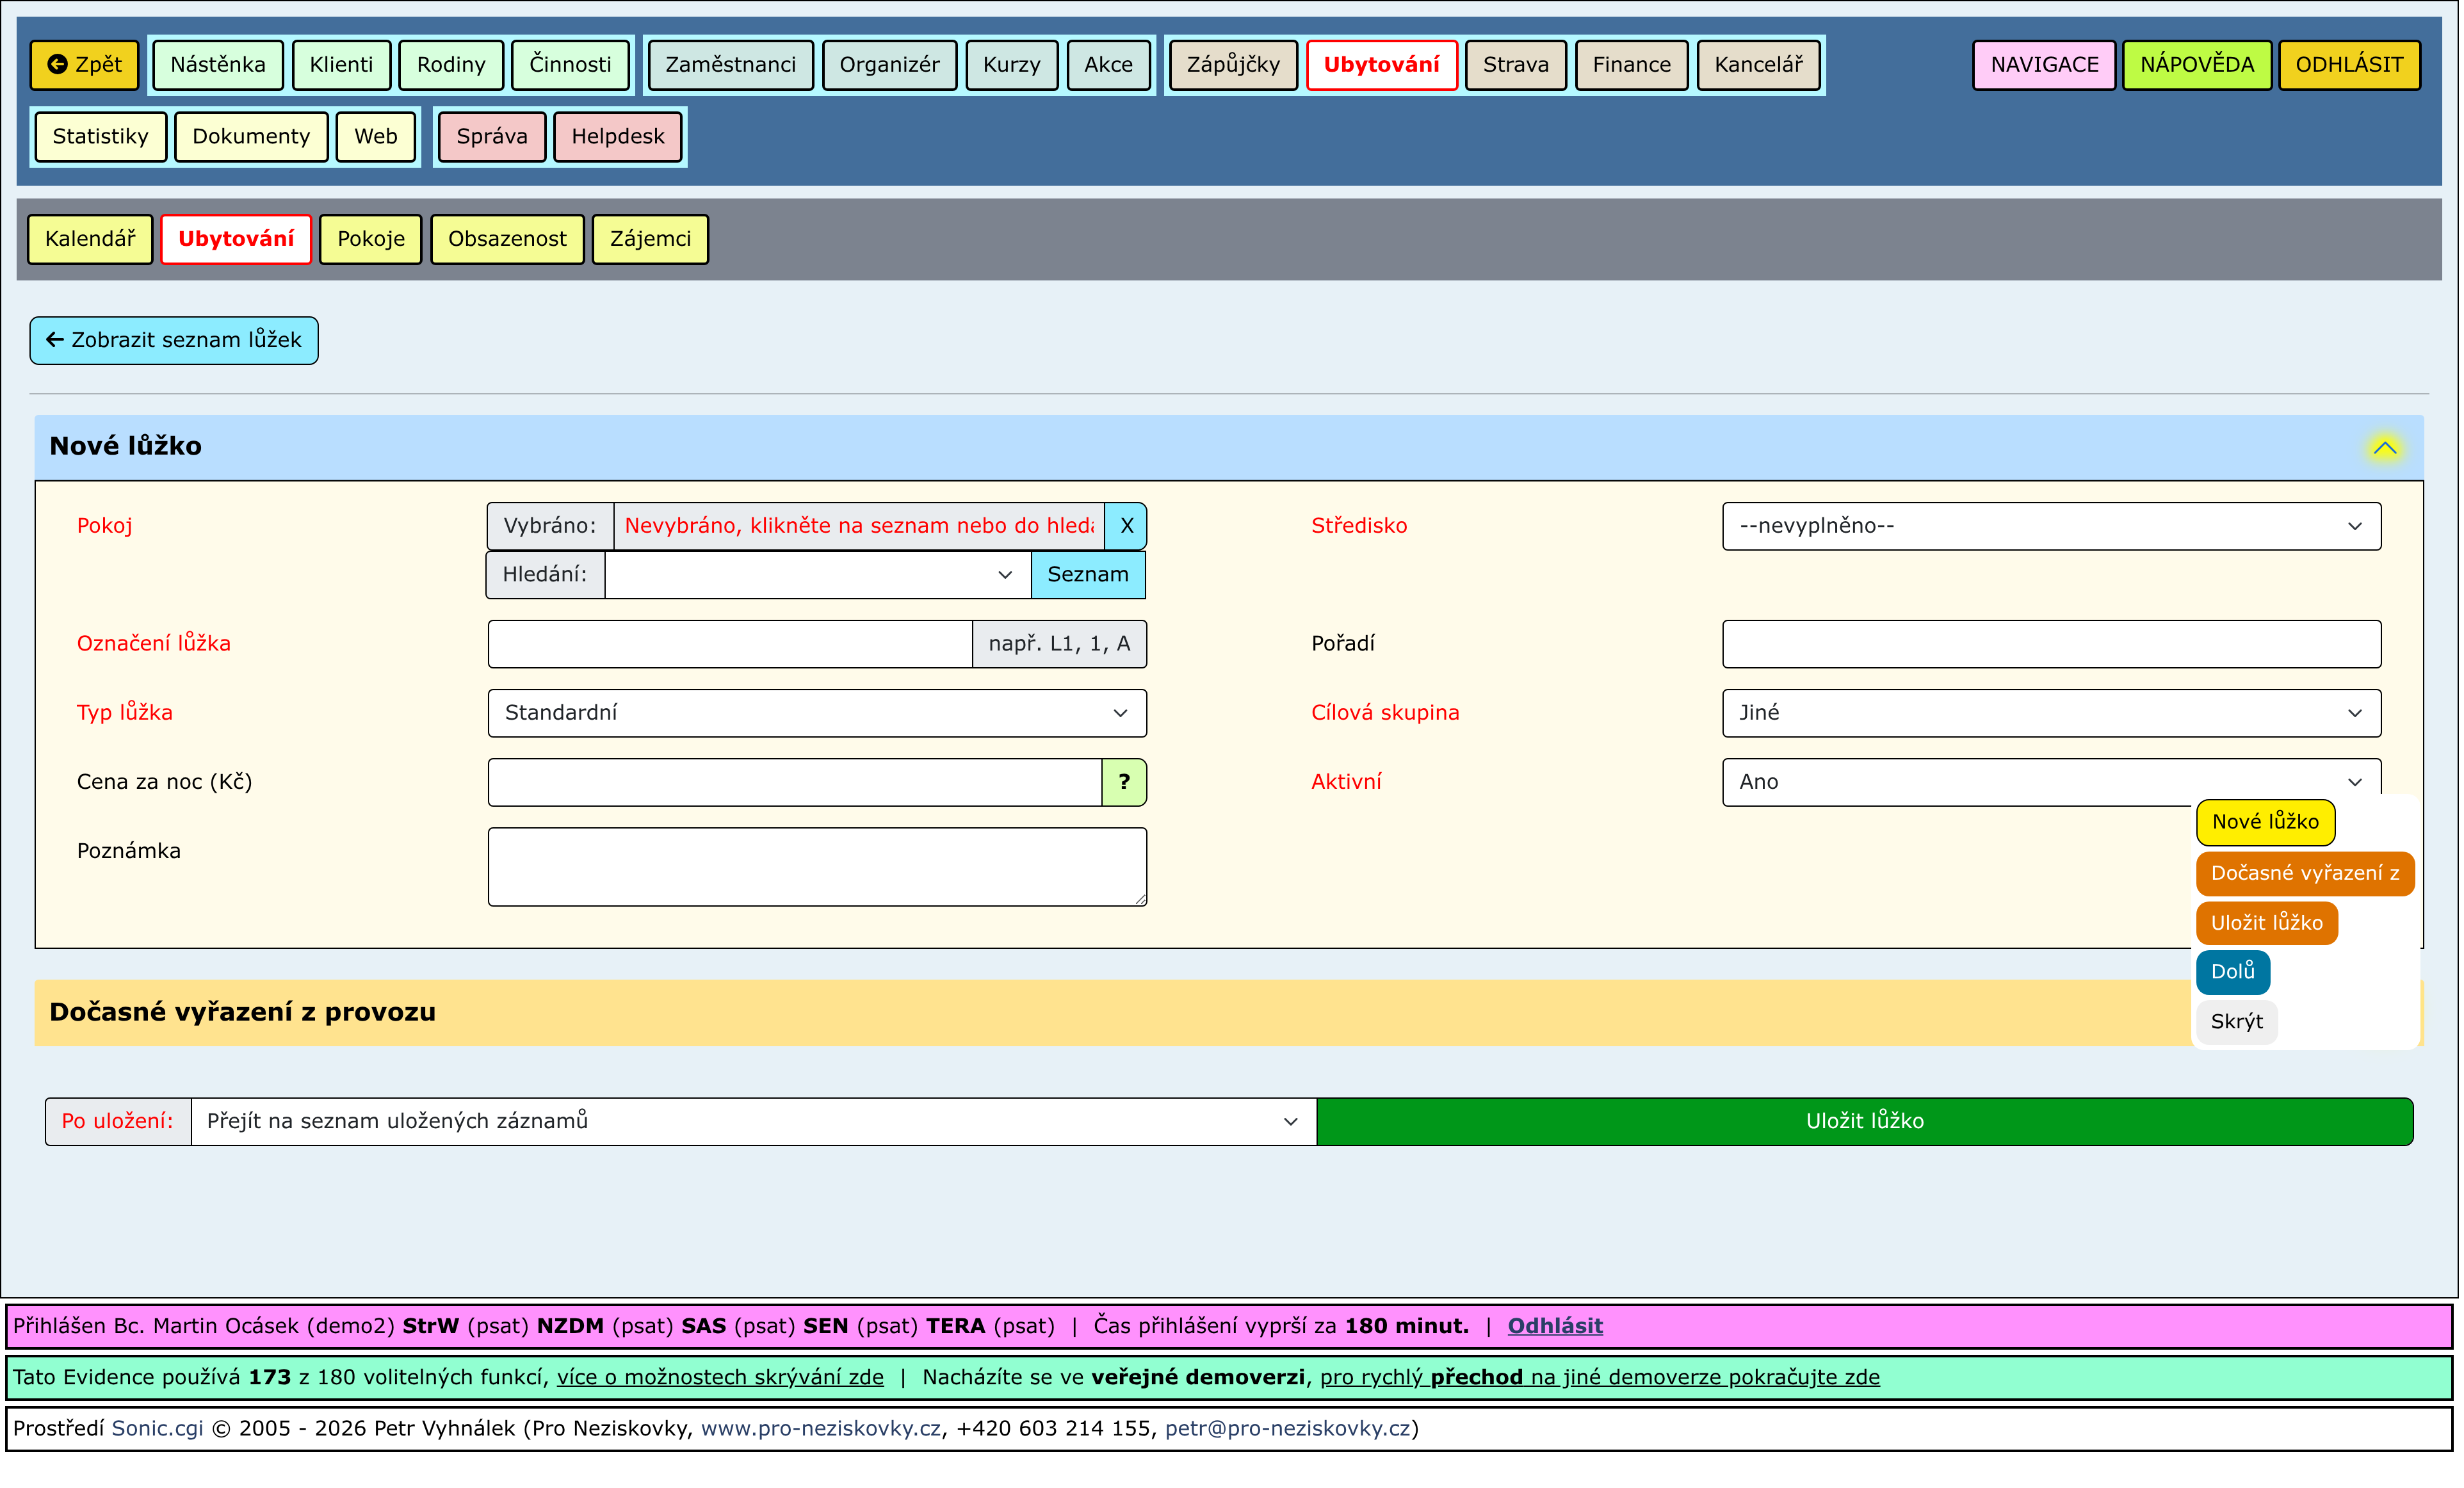The height and width of the screenshot is (1488, 2464).
Task: Click the Zpět back arrow button
Action: pyautogui.click(x=85, y=65)
